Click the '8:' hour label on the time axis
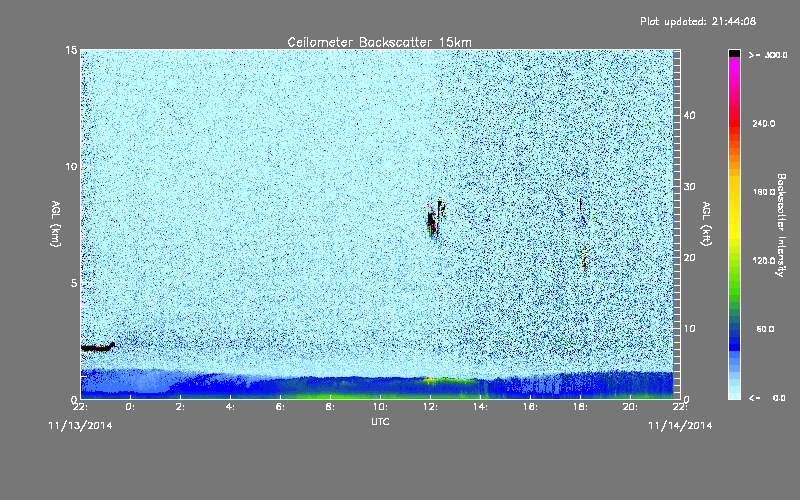 [x=330, y=407]
